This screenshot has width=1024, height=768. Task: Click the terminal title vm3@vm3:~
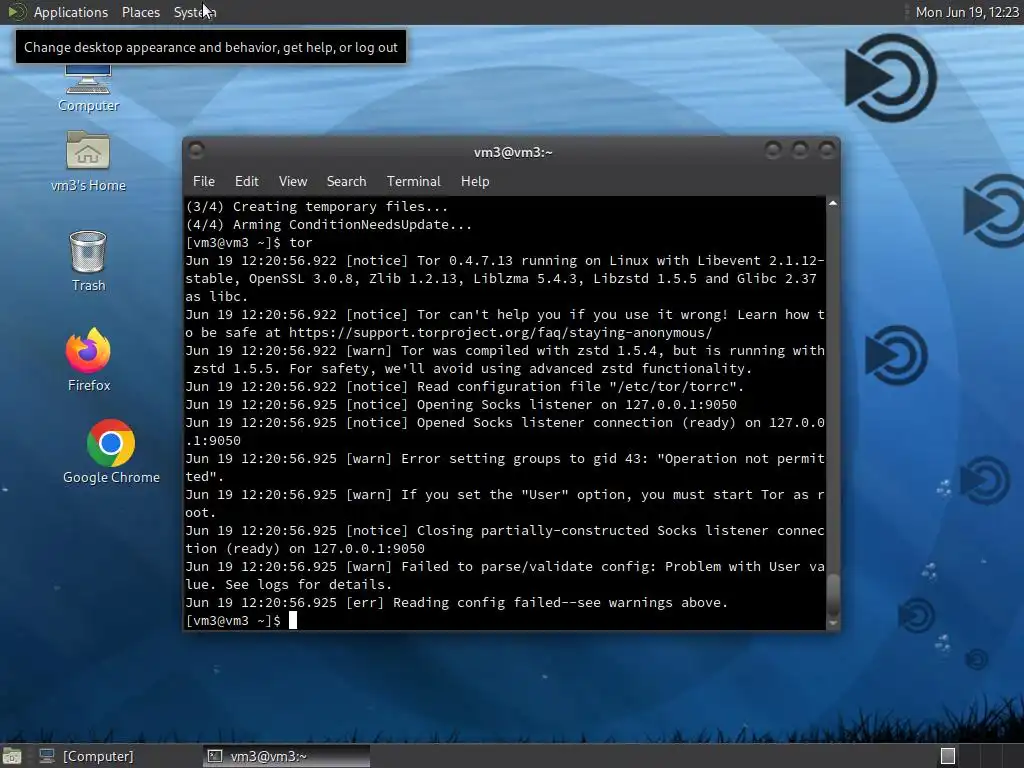tap(513, 152)
